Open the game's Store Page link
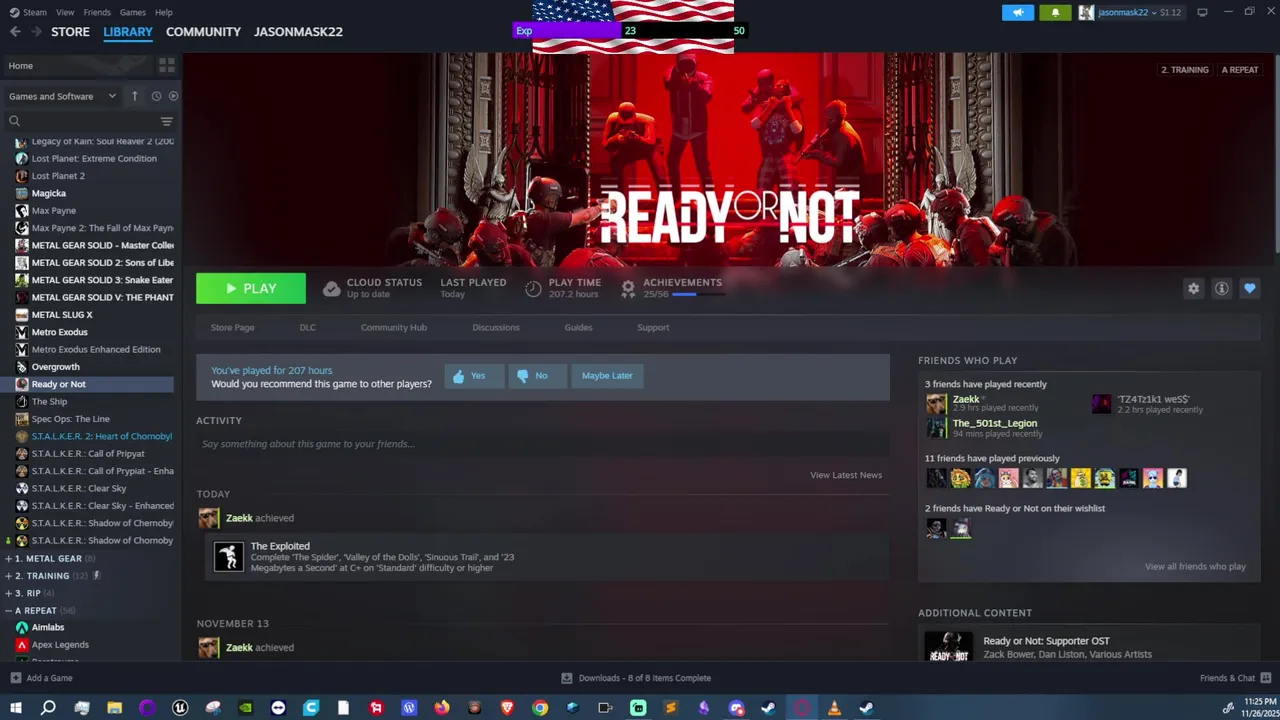 click(x=232, y=328)
